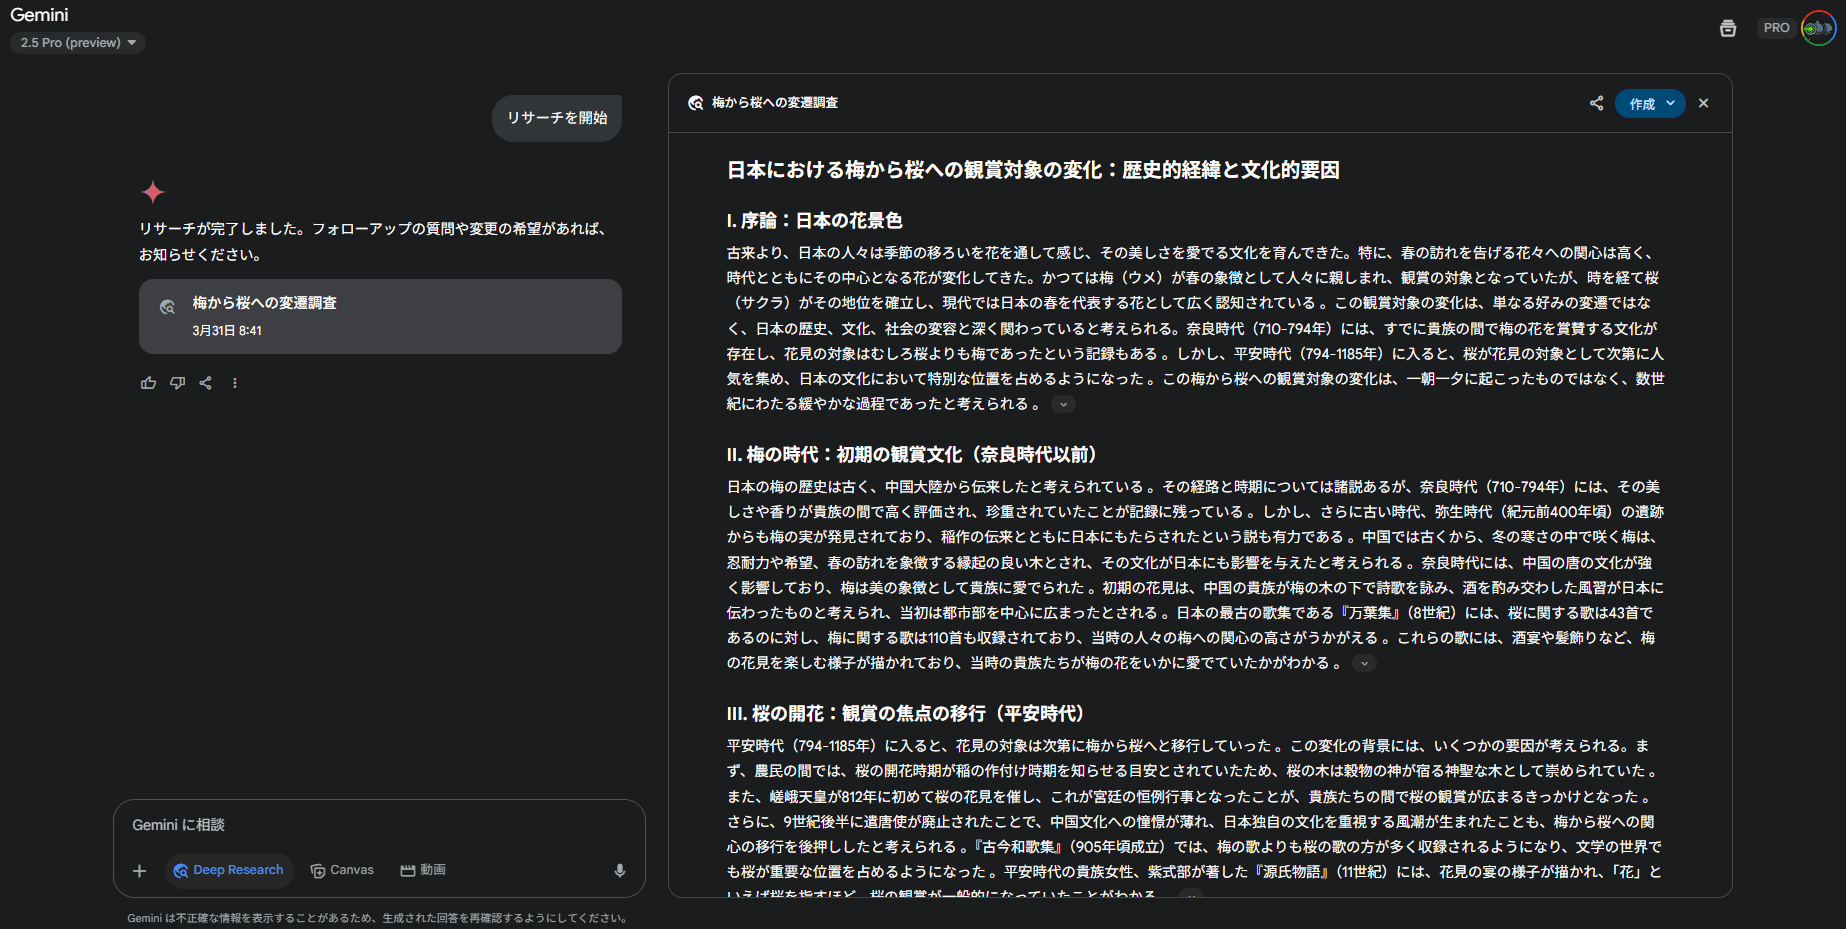This screenshot has width=1846, height=929.
Task: Toggle the 動画 video mode chip
Action: coord(423,871)
